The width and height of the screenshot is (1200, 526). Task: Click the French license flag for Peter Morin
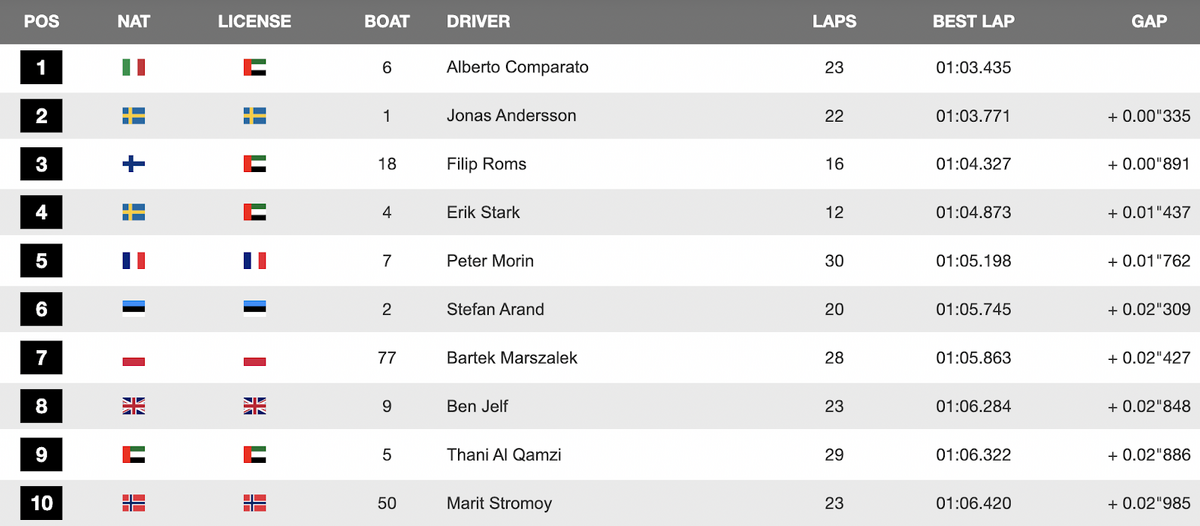254,261
